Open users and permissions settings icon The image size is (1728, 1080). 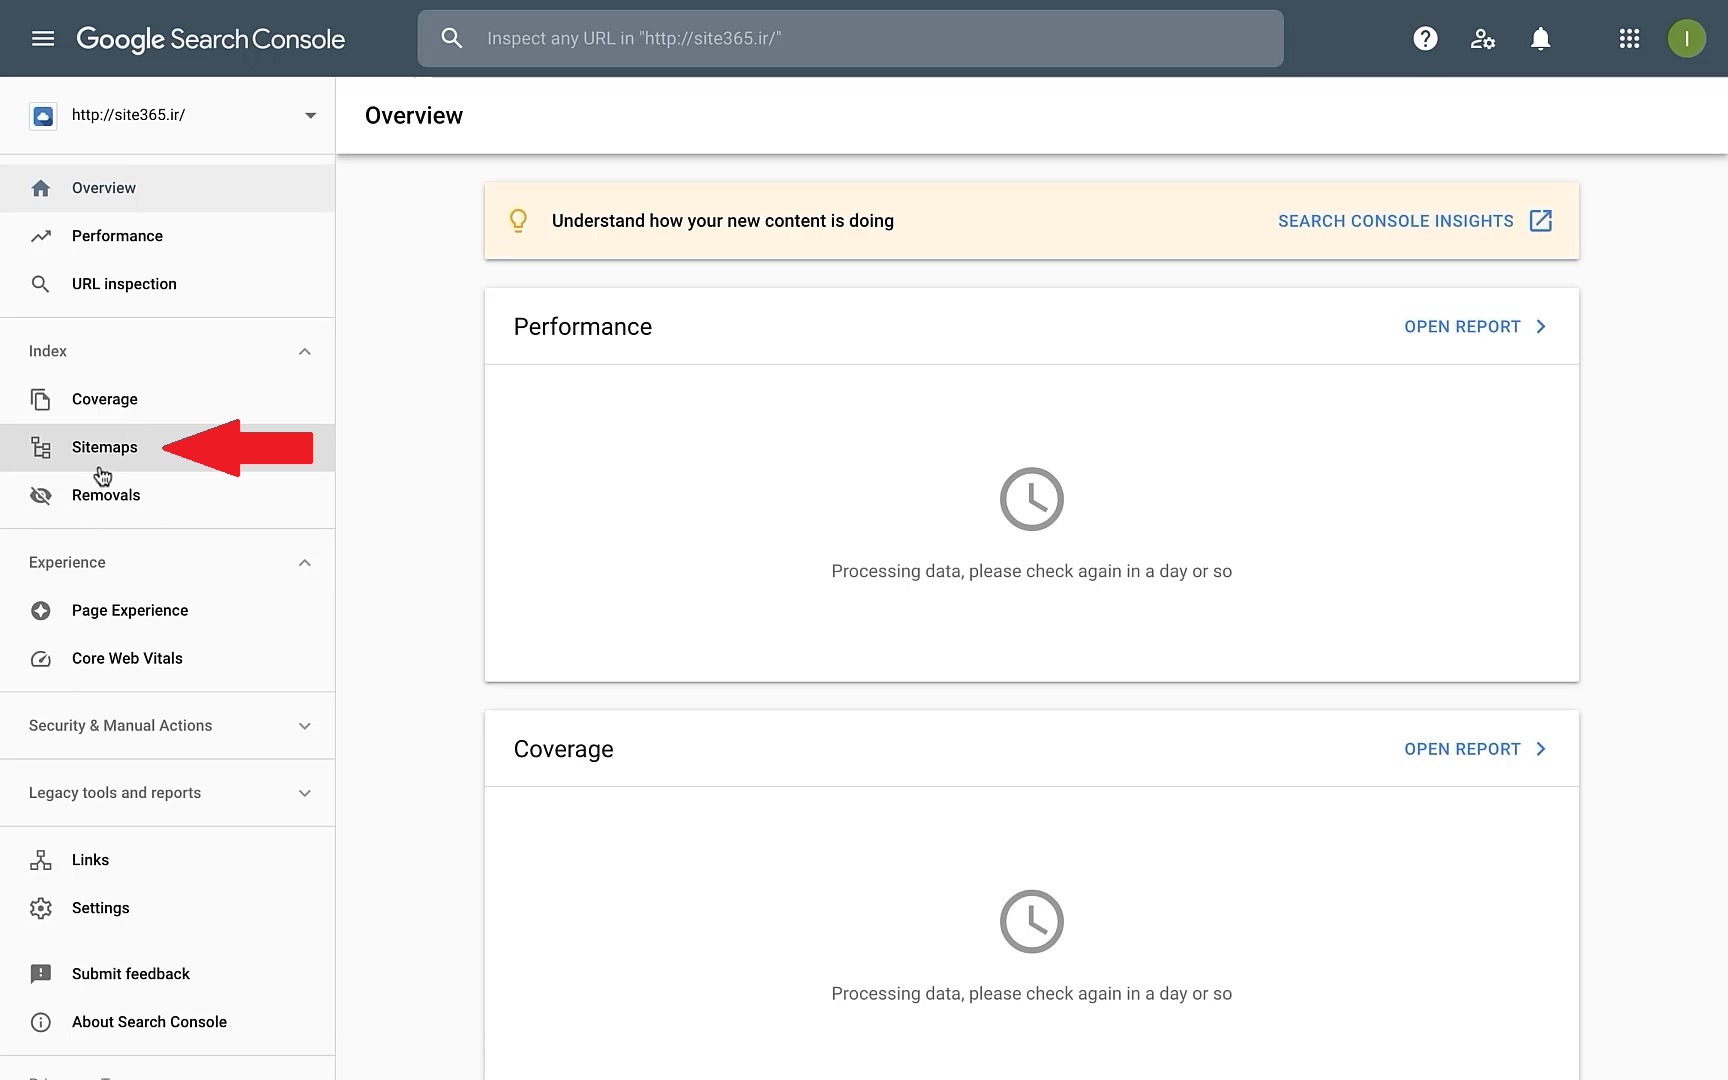[x=1482, y=39]
